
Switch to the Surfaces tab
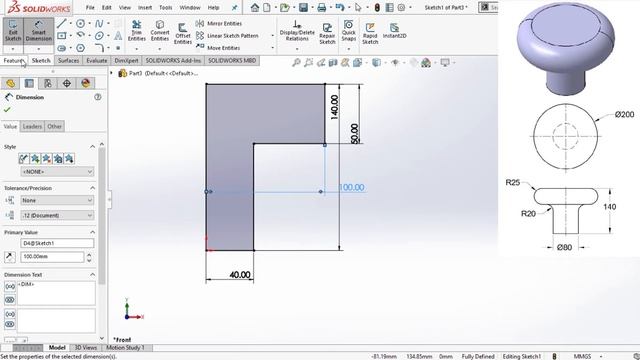pos(68,60)
